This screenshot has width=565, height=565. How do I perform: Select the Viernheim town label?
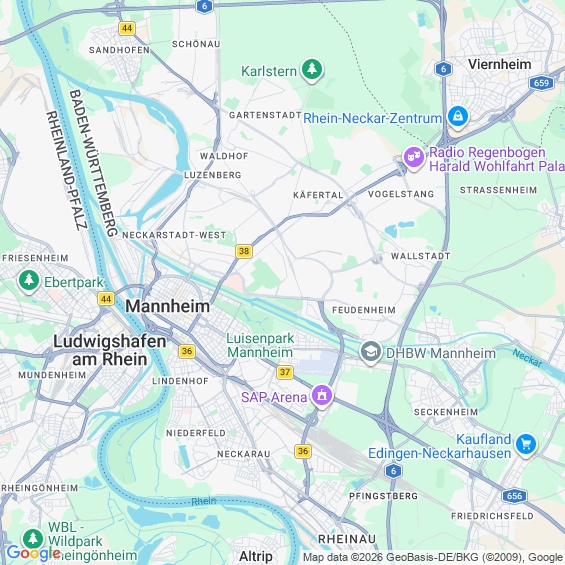coord(499,64)
